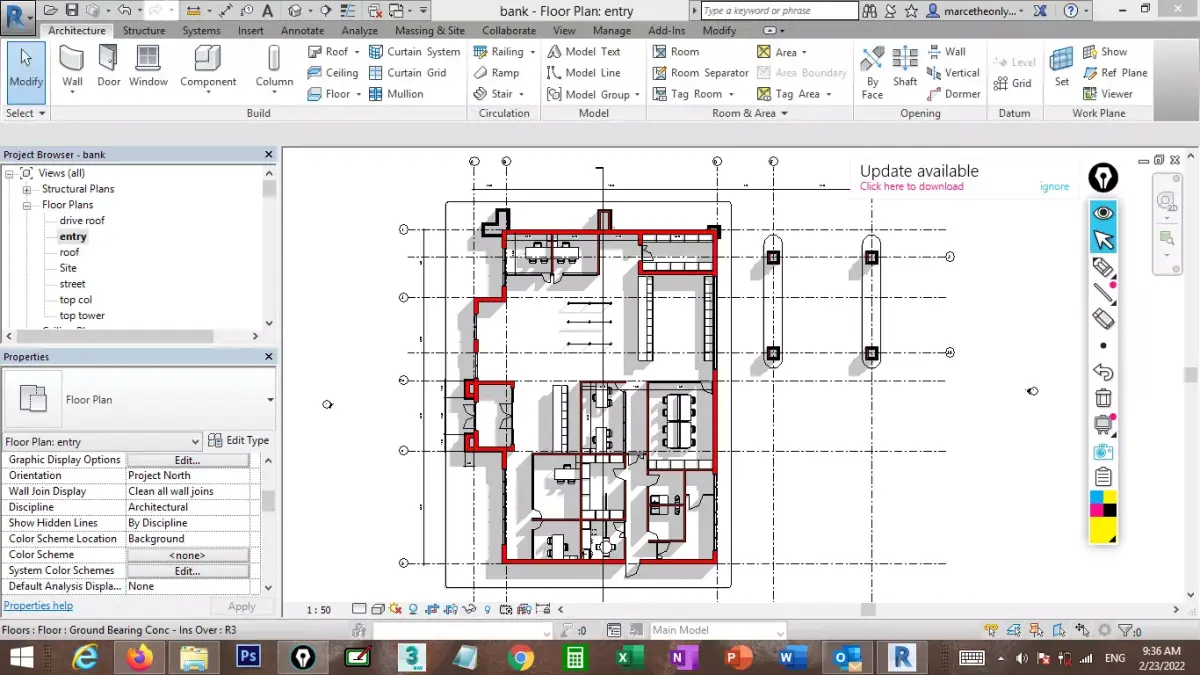The image size is (1200, 675).
Task: Toggle the Select Links status bar icon
Action: coord(991,630)
